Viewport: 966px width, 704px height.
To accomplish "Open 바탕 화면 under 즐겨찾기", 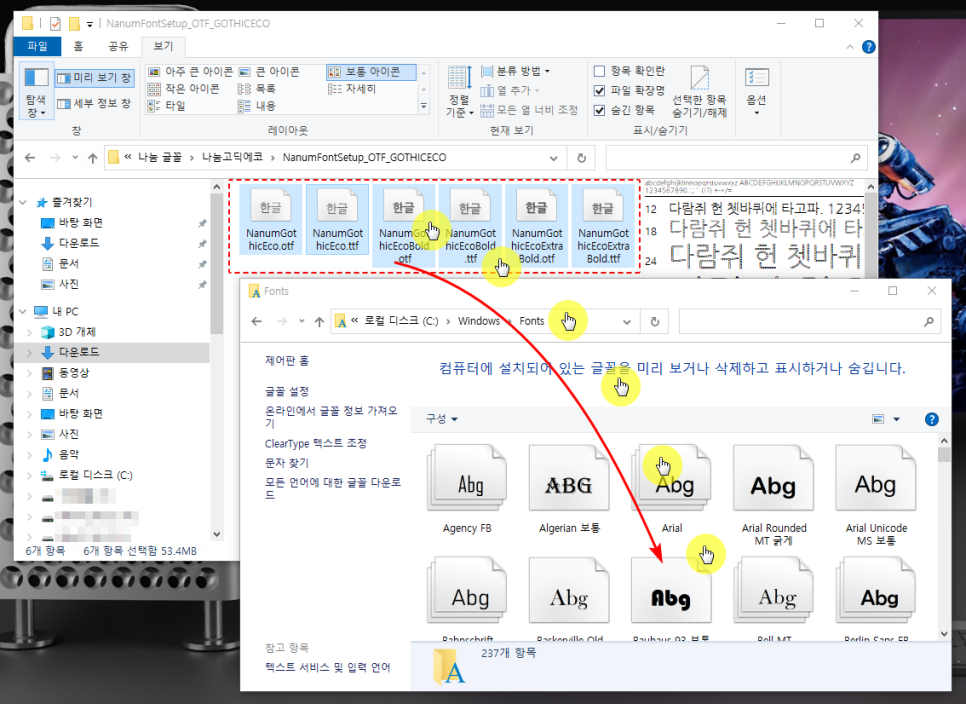I will tap(80, 222).
